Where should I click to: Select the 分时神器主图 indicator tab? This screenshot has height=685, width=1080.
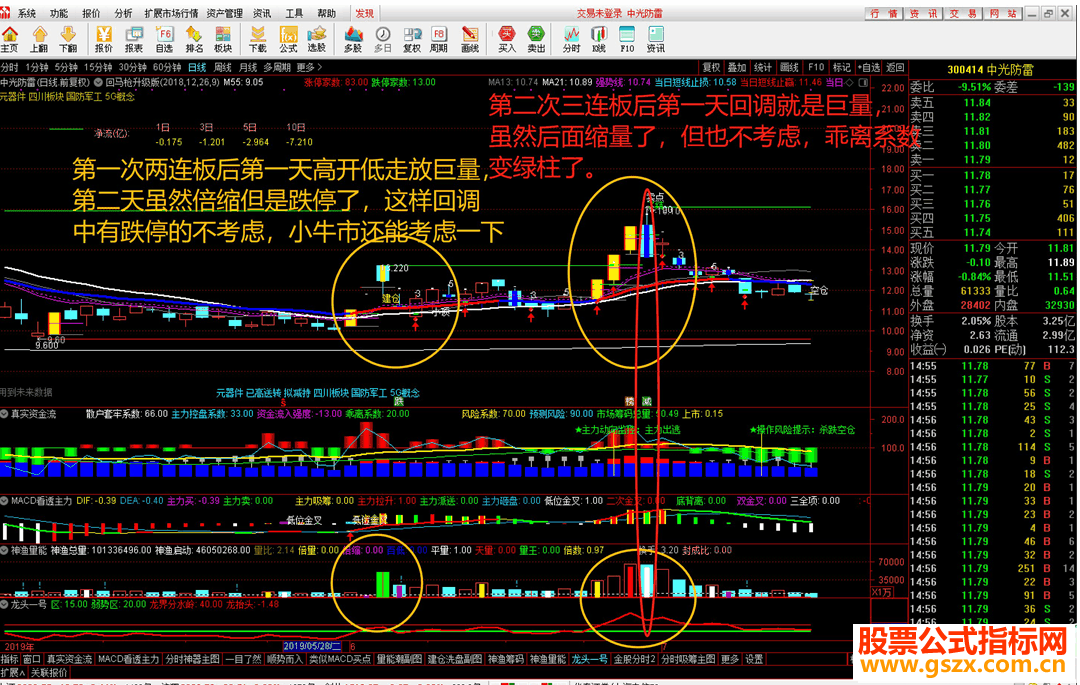pyautogui.click(x=192, y=660)
